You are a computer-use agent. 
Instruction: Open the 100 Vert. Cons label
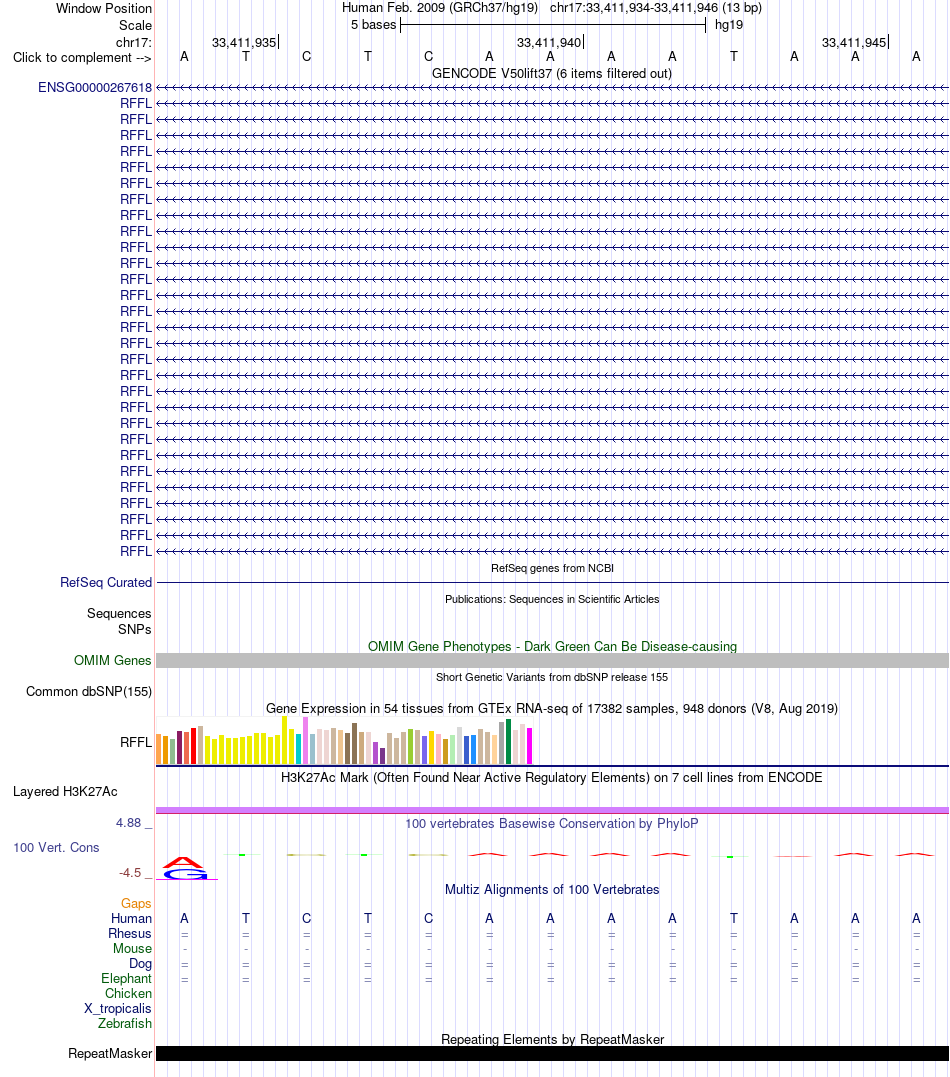(56, 848)
